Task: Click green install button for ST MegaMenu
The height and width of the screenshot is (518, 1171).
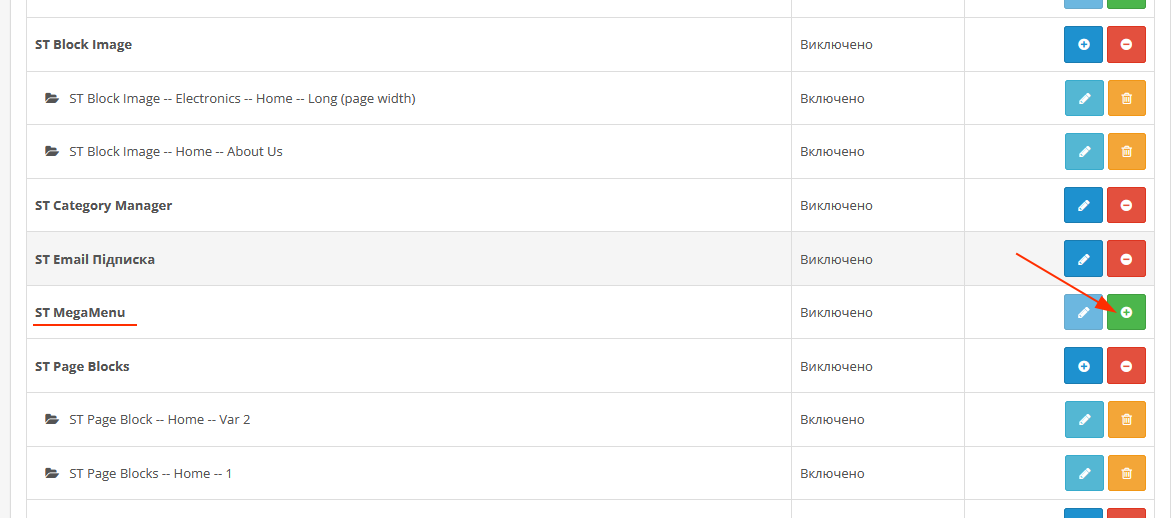Action: point(1126,313)
